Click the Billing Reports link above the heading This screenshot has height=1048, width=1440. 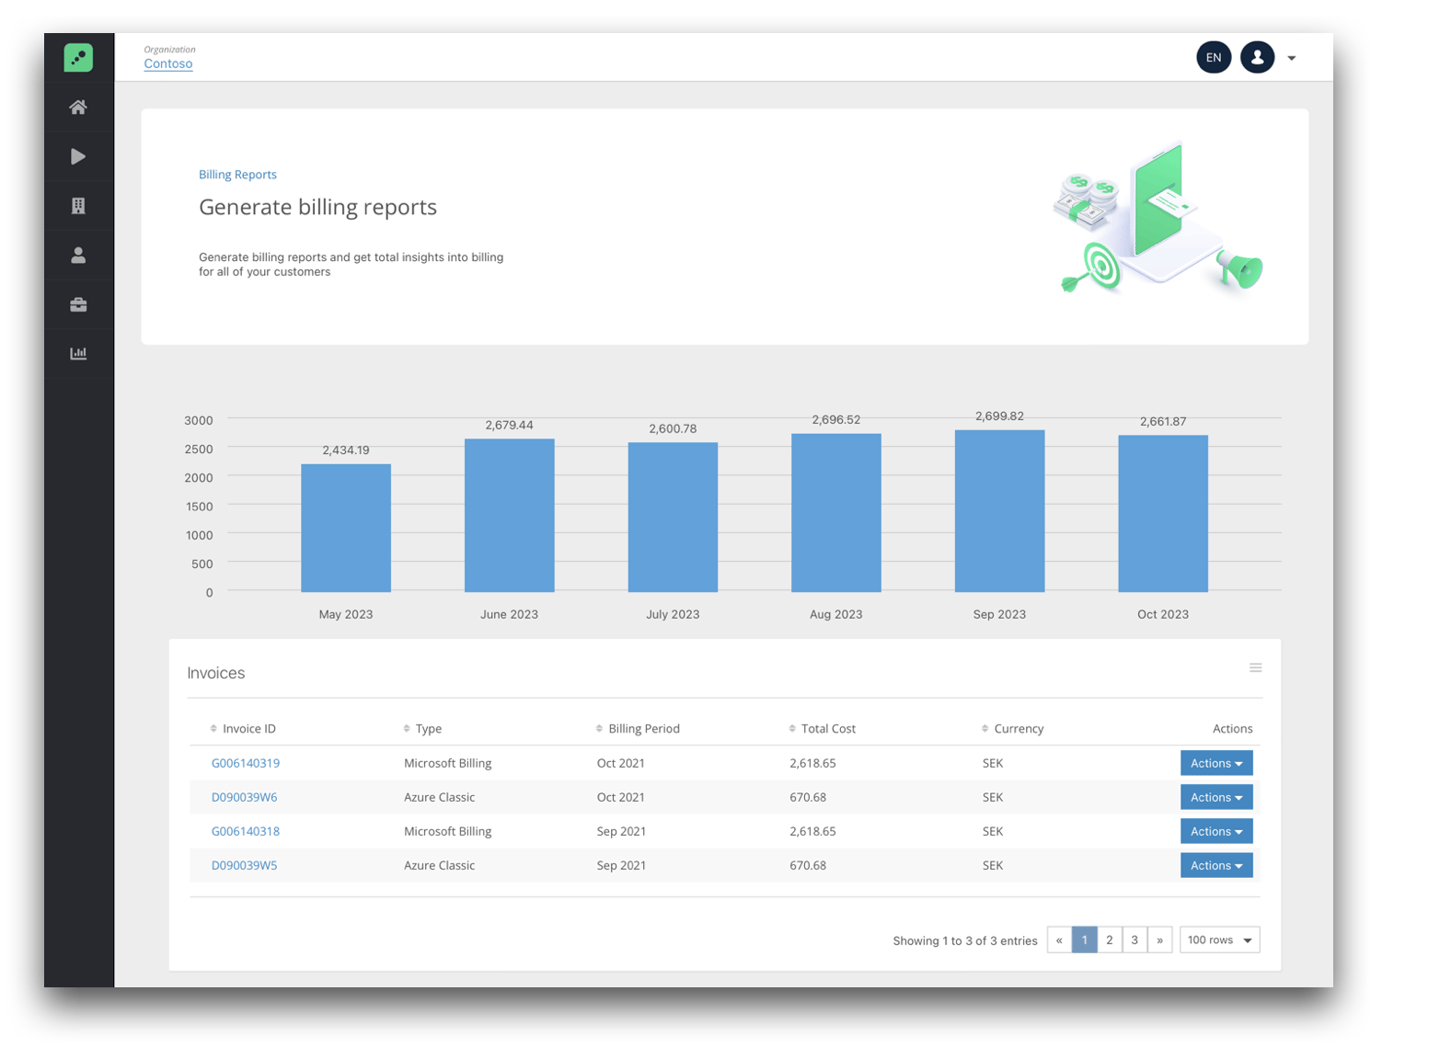pyautogui.click(x=238, y=174)
